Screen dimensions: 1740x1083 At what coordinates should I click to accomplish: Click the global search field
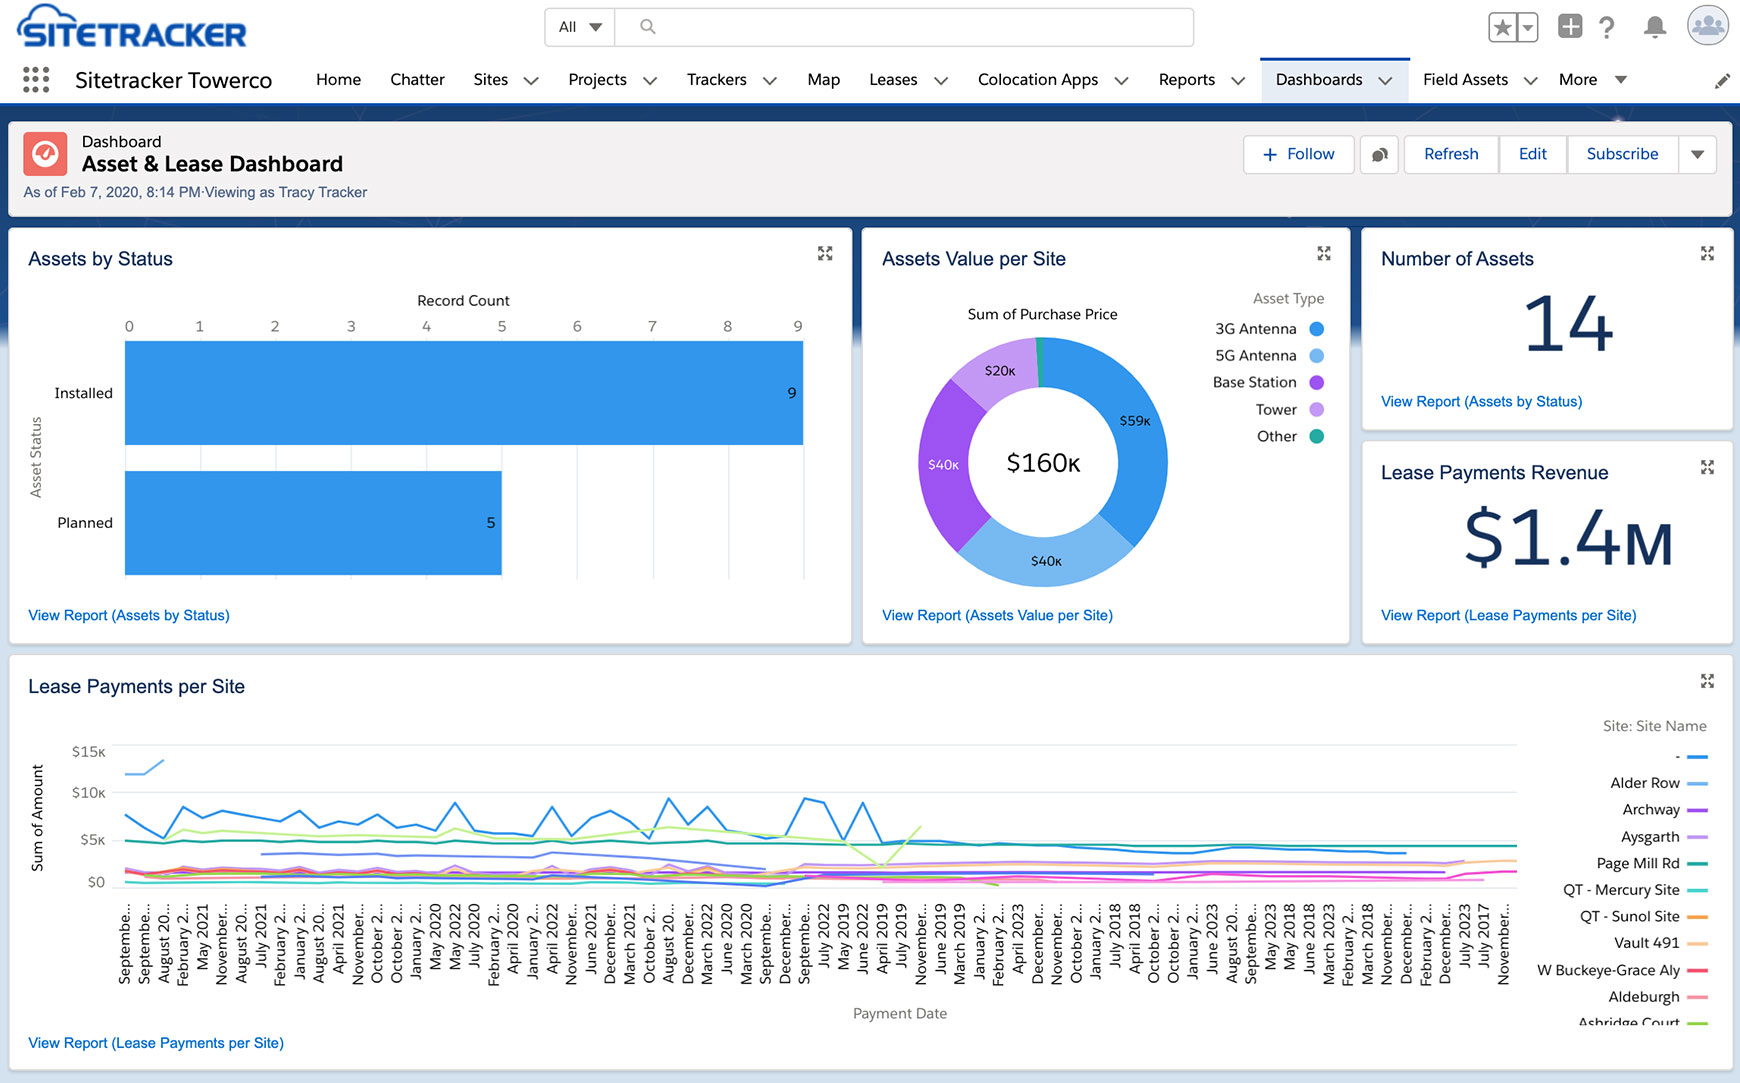pyautogui.click(x=904, y=27)
